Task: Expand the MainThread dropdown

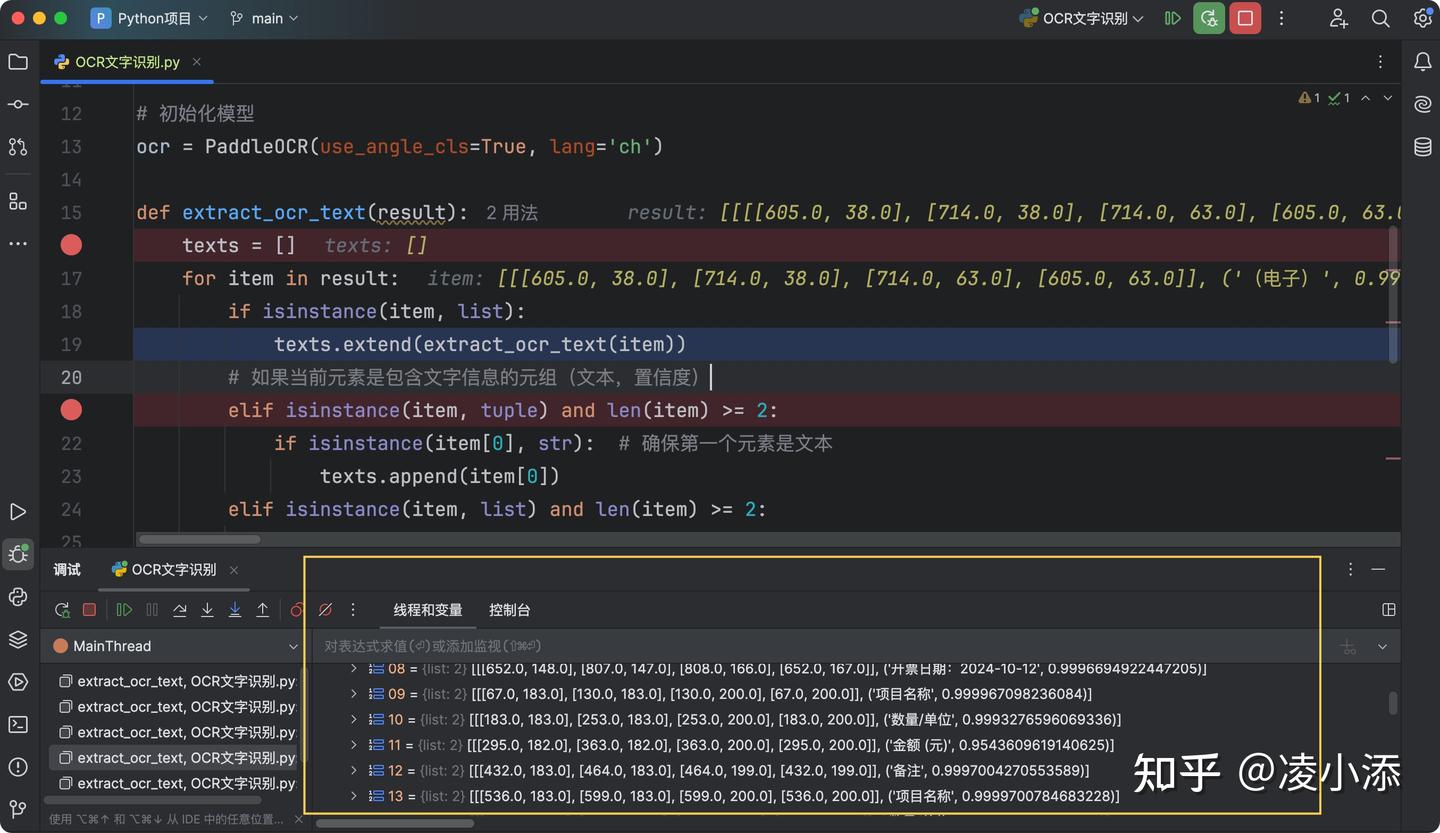Action: (x=293, y=646)
